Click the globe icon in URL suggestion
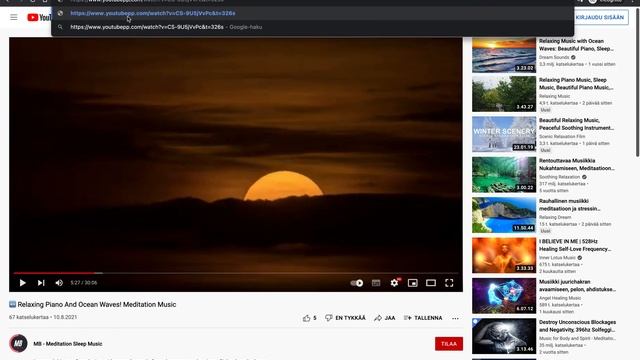640x360 pixels. point(60,13)
